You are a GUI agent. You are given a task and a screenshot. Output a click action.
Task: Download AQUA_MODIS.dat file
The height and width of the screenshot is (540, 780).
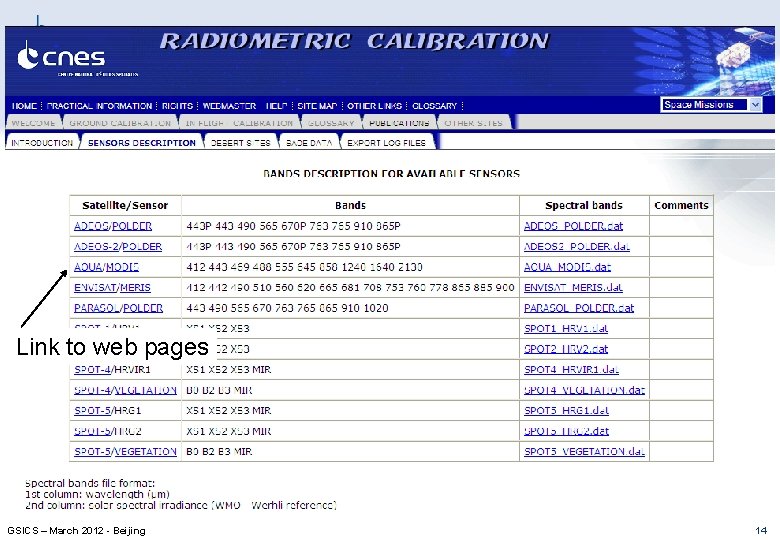(567, 267)
